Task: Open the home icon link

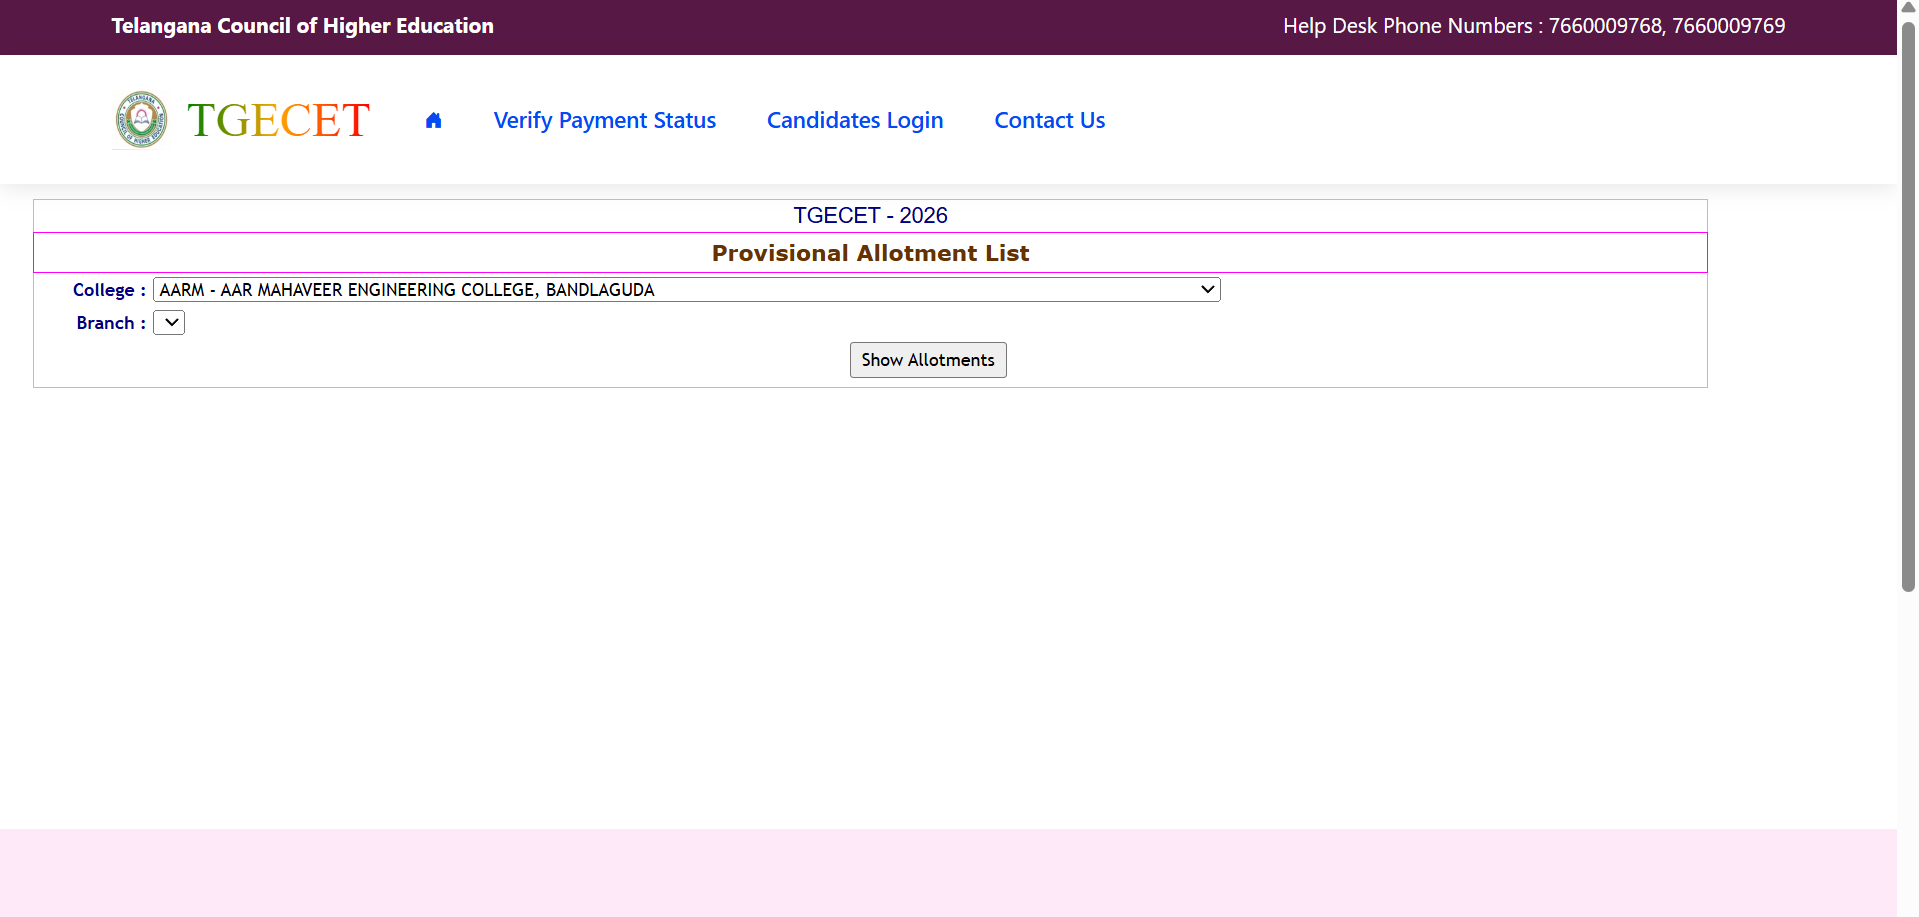Action: coord(433,120)
